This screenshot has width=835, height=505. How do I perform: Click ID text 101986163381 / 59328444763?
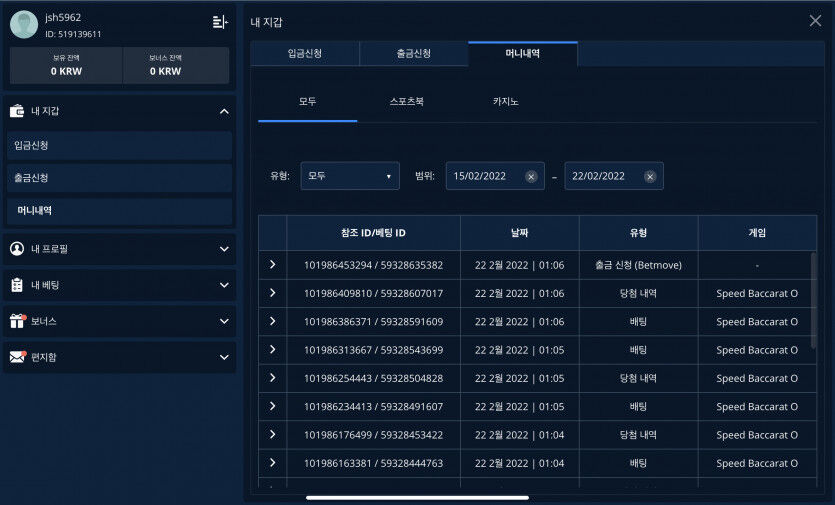point(373,463)
